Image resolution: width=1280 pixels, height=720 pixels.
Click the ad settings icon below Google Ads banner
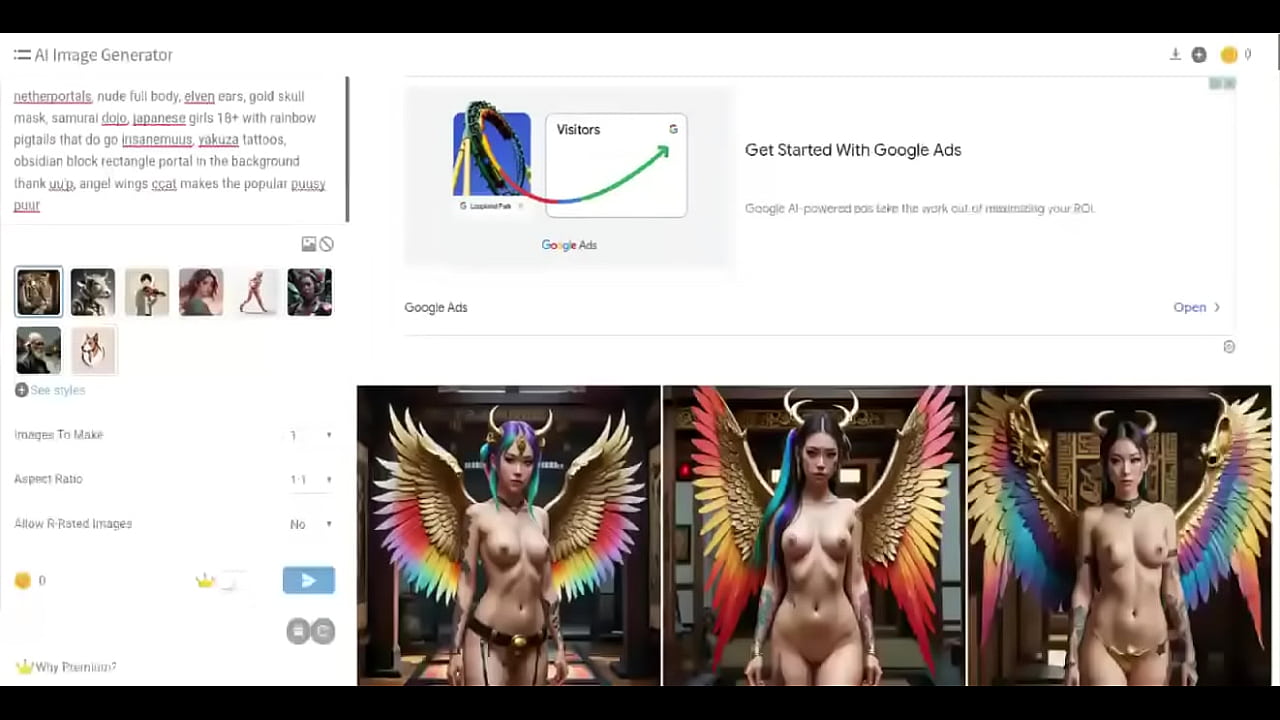click(x=1229, y=347)
